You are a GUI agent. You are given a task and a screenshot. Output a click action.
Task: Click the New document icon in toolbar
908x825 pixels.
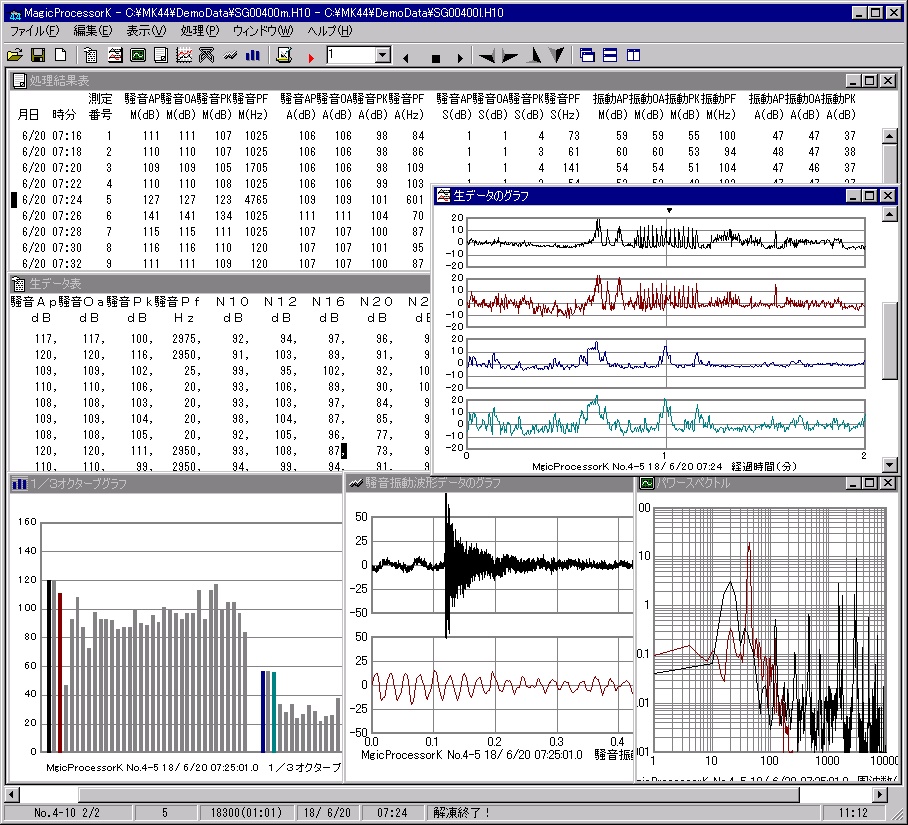(60, 55)
